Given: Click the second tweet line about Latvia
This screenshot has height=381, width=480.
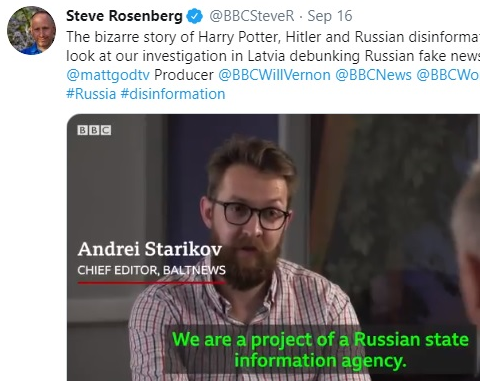Looking at the screenshot, I should [x=273, y=56].
